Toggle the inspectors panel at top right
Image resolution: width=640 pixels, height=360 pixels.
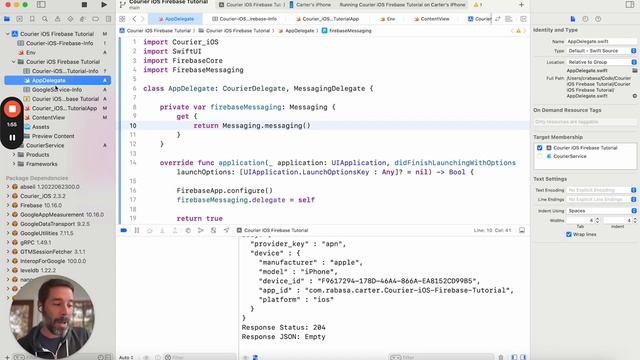pyautogui.click(x=629, y=5)
